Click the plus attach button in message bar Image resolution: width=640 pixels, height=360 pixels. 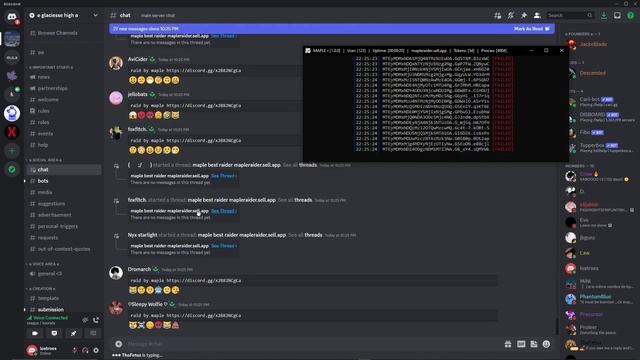coord(118,344)
